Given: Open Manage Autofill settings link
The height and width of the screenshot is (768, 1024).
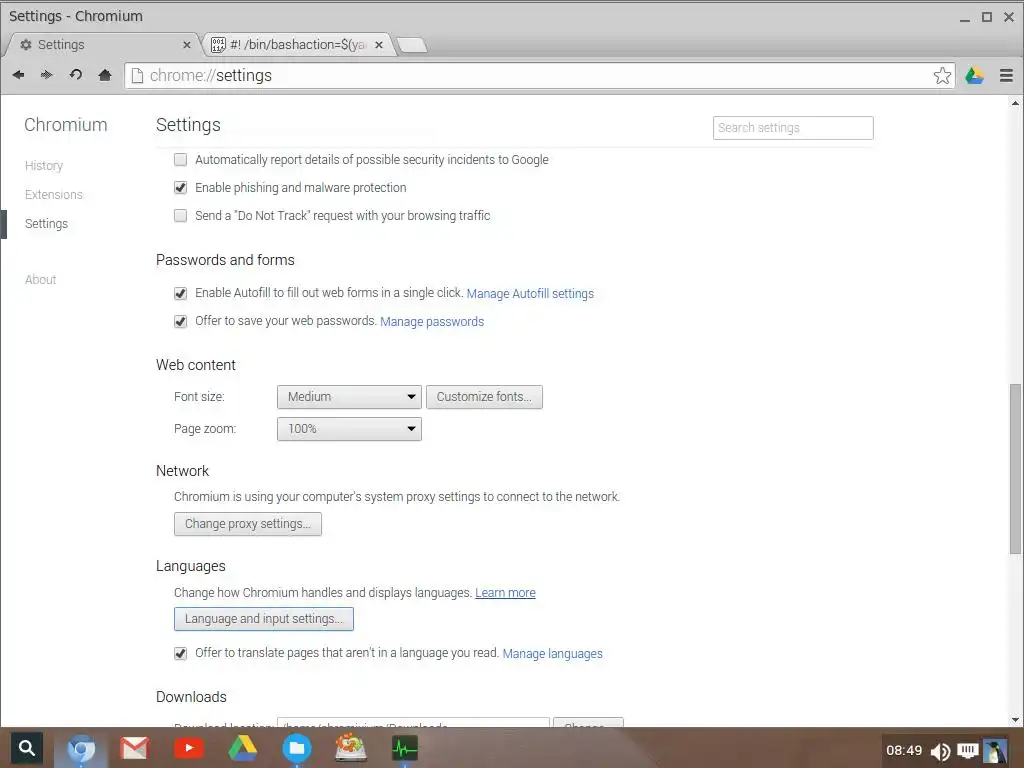Looking at the screenshot, I should pyautogui.click(x=530, y=294).
